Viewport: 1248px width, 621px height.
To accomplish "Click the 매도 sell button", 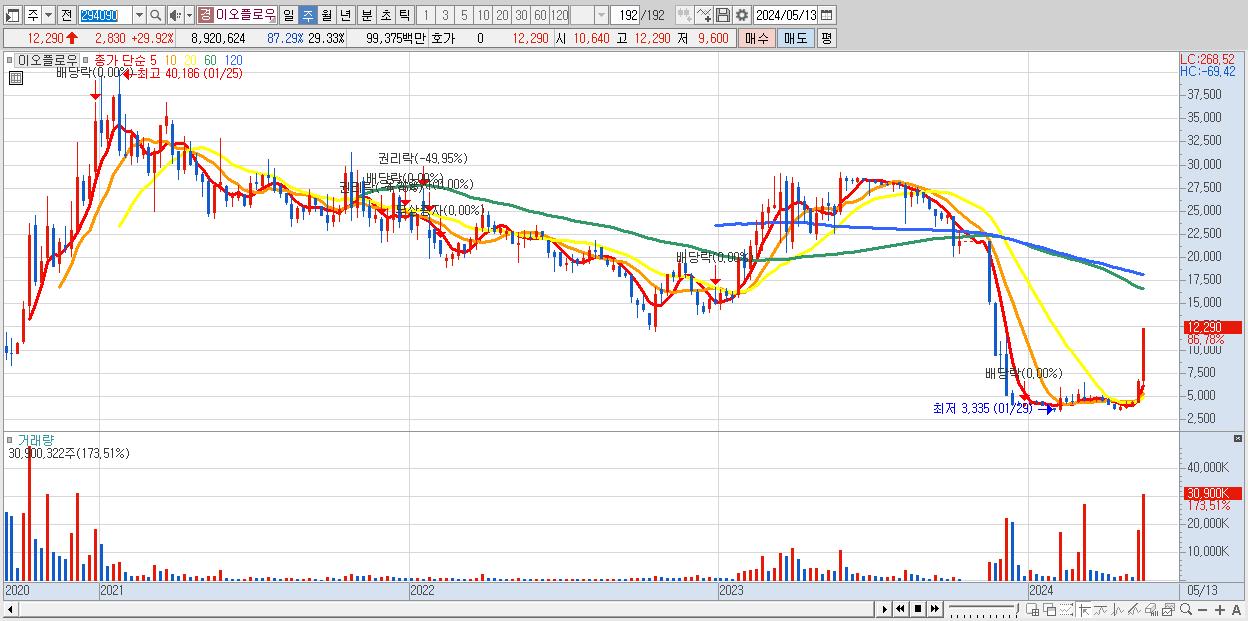I will tap(795, 38).
